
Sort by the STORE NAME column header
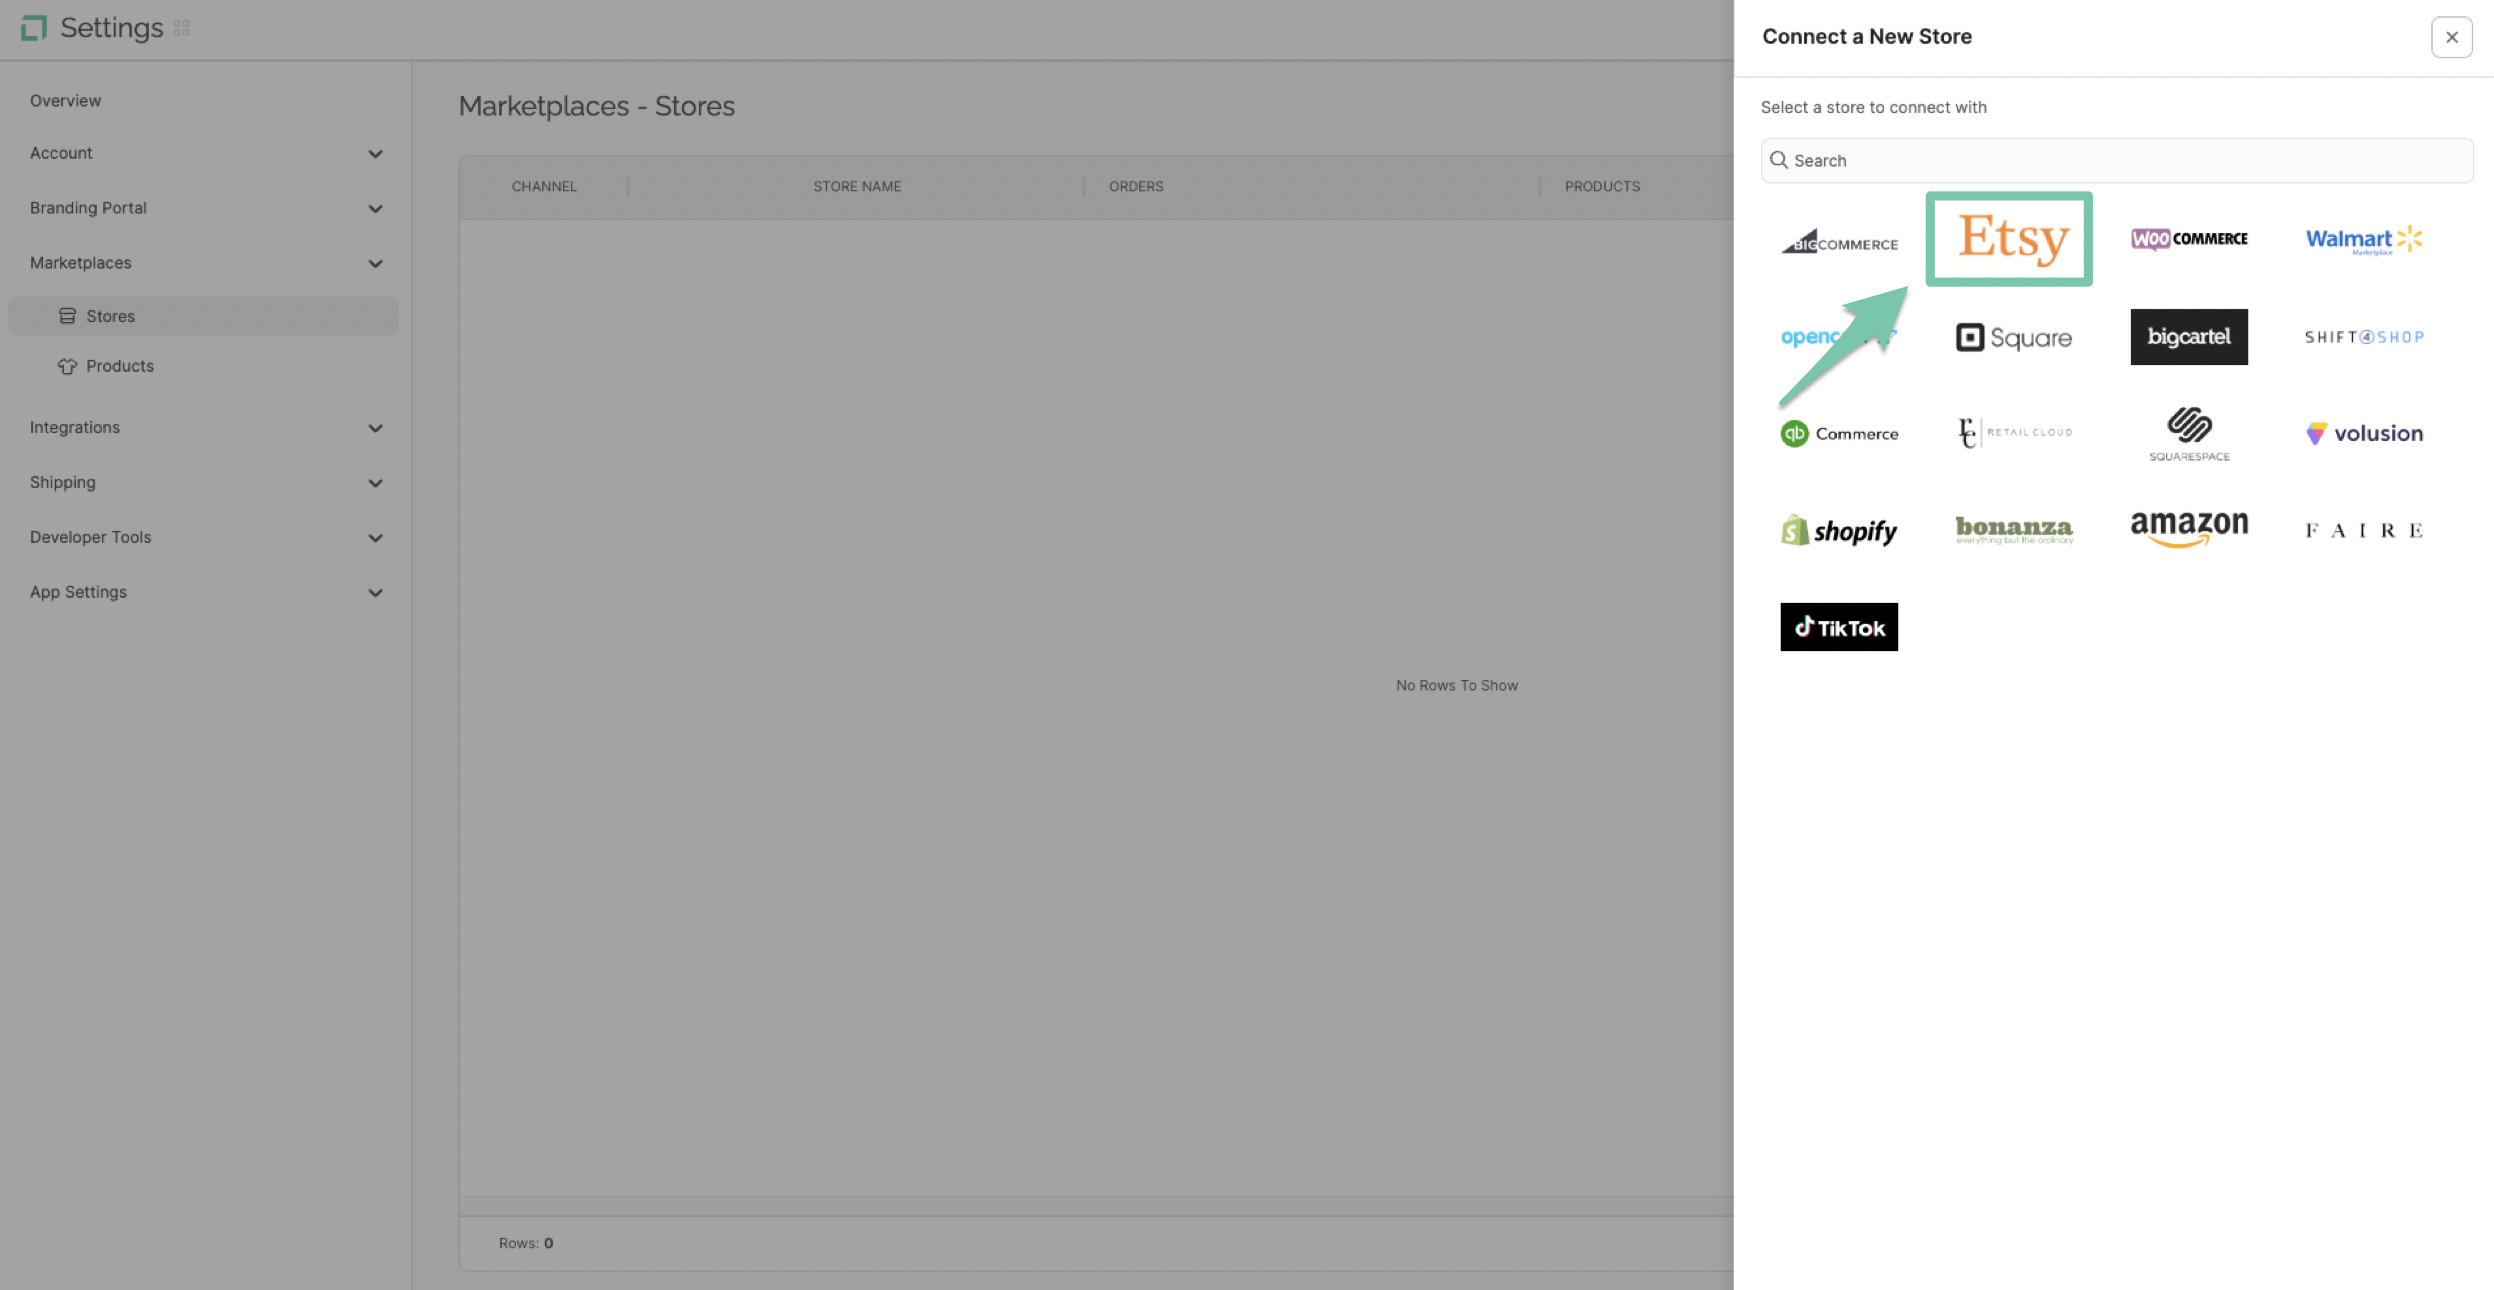click(857, 187)
